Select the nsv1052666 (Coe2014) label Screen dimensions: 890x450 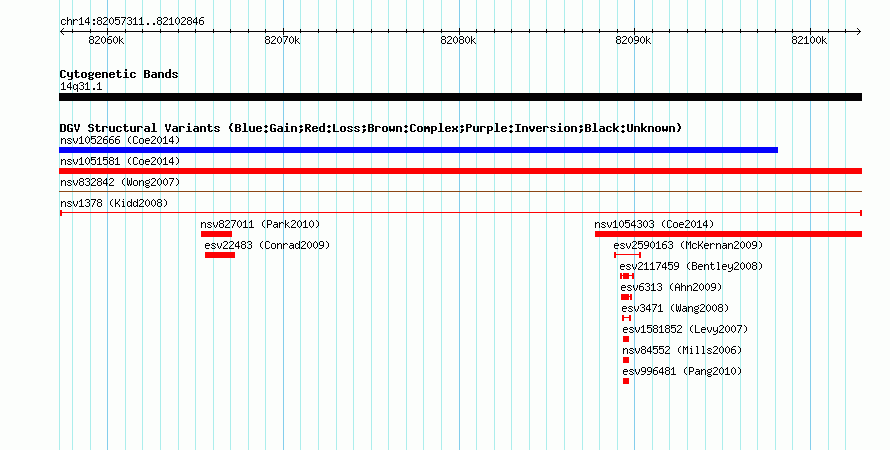[x=120, y=140]
